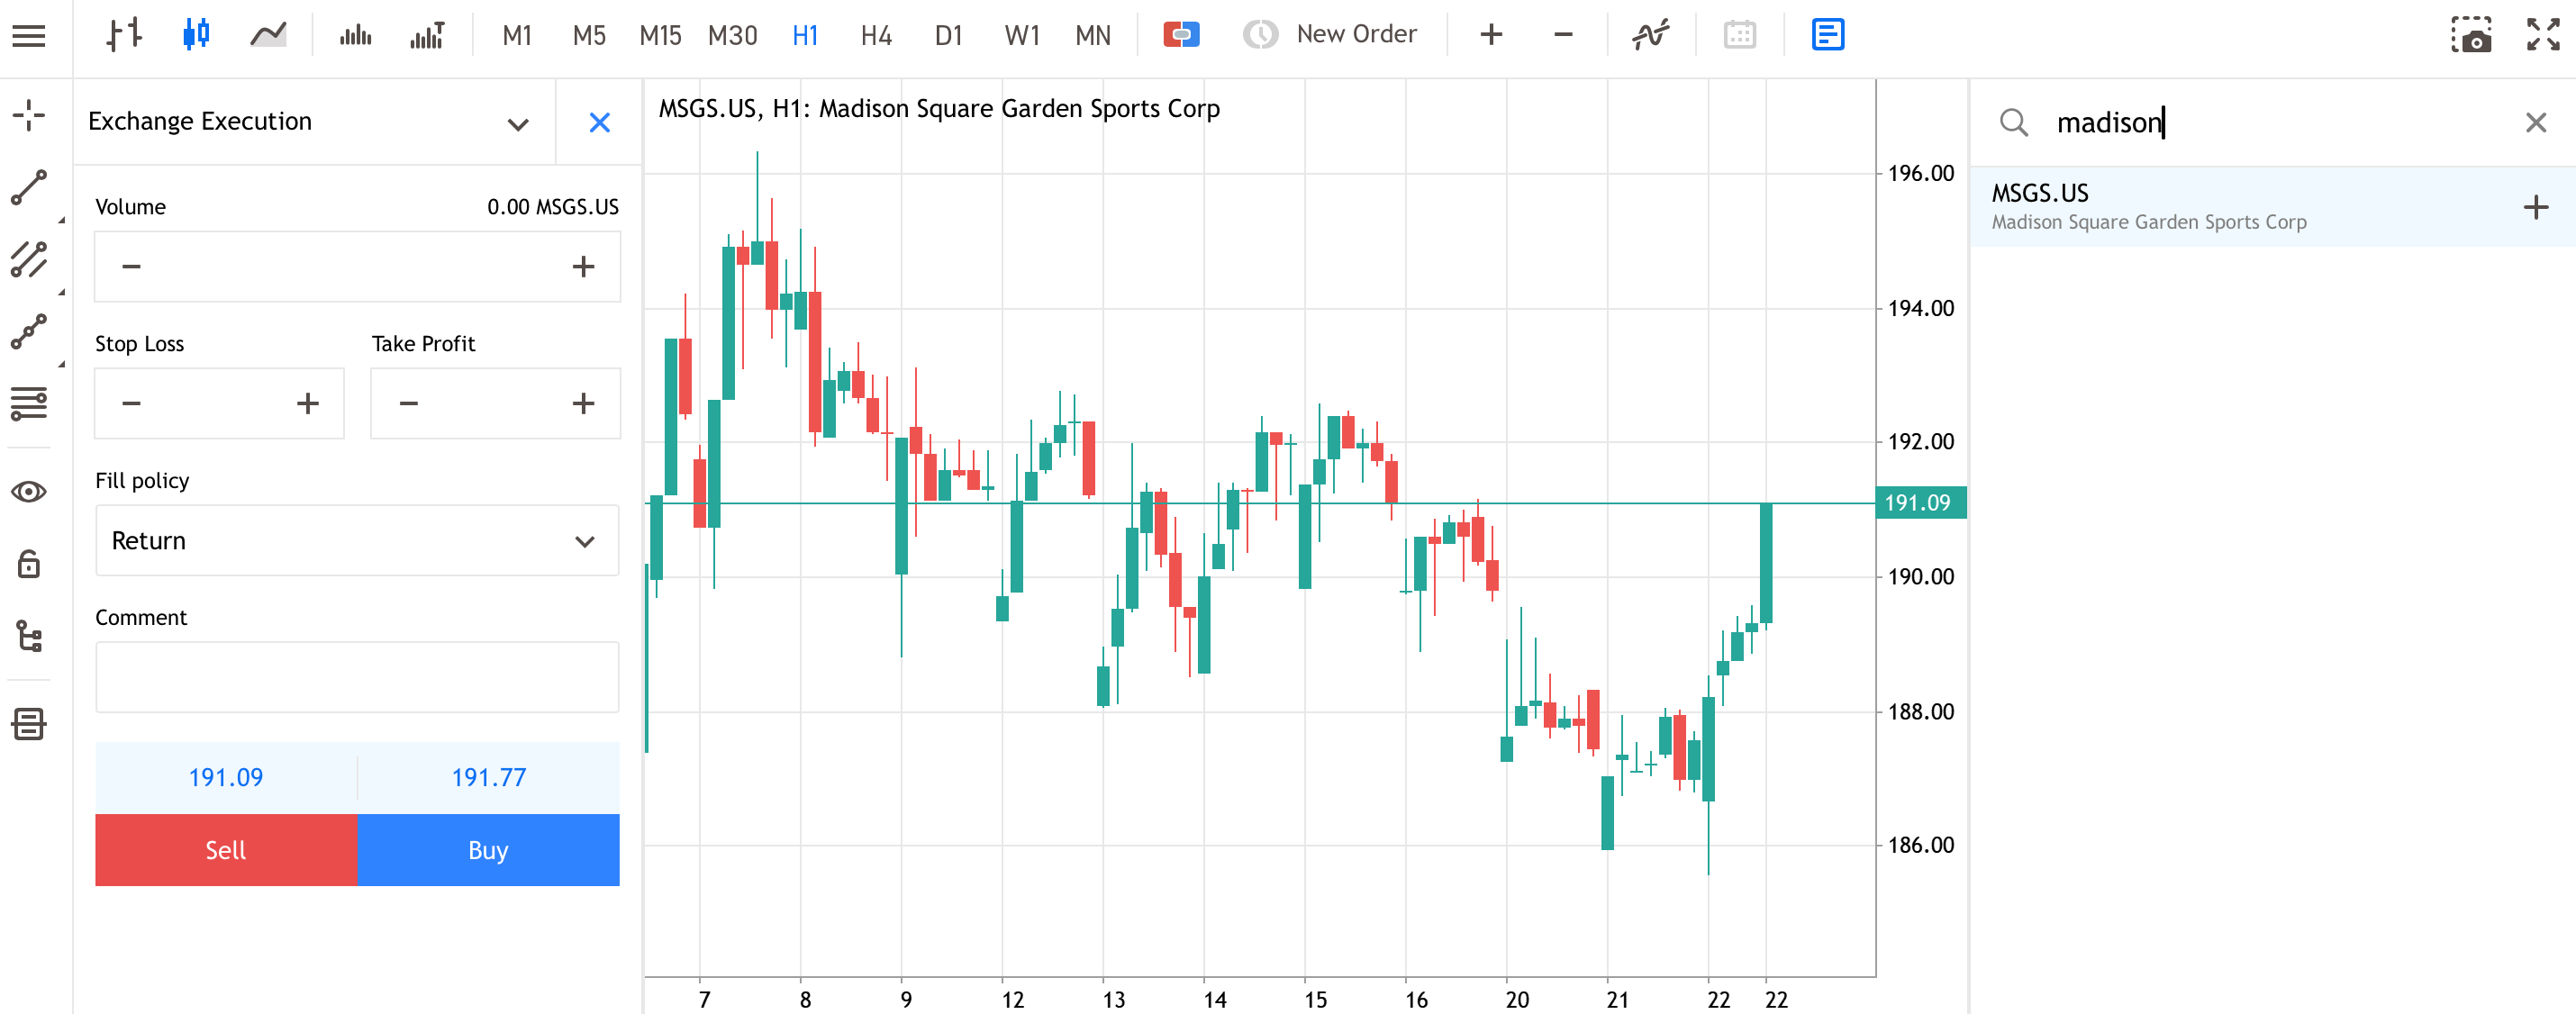Toggle the trade form panel icon
Screen dimensions: 2576x1014
pos(1828,35)
